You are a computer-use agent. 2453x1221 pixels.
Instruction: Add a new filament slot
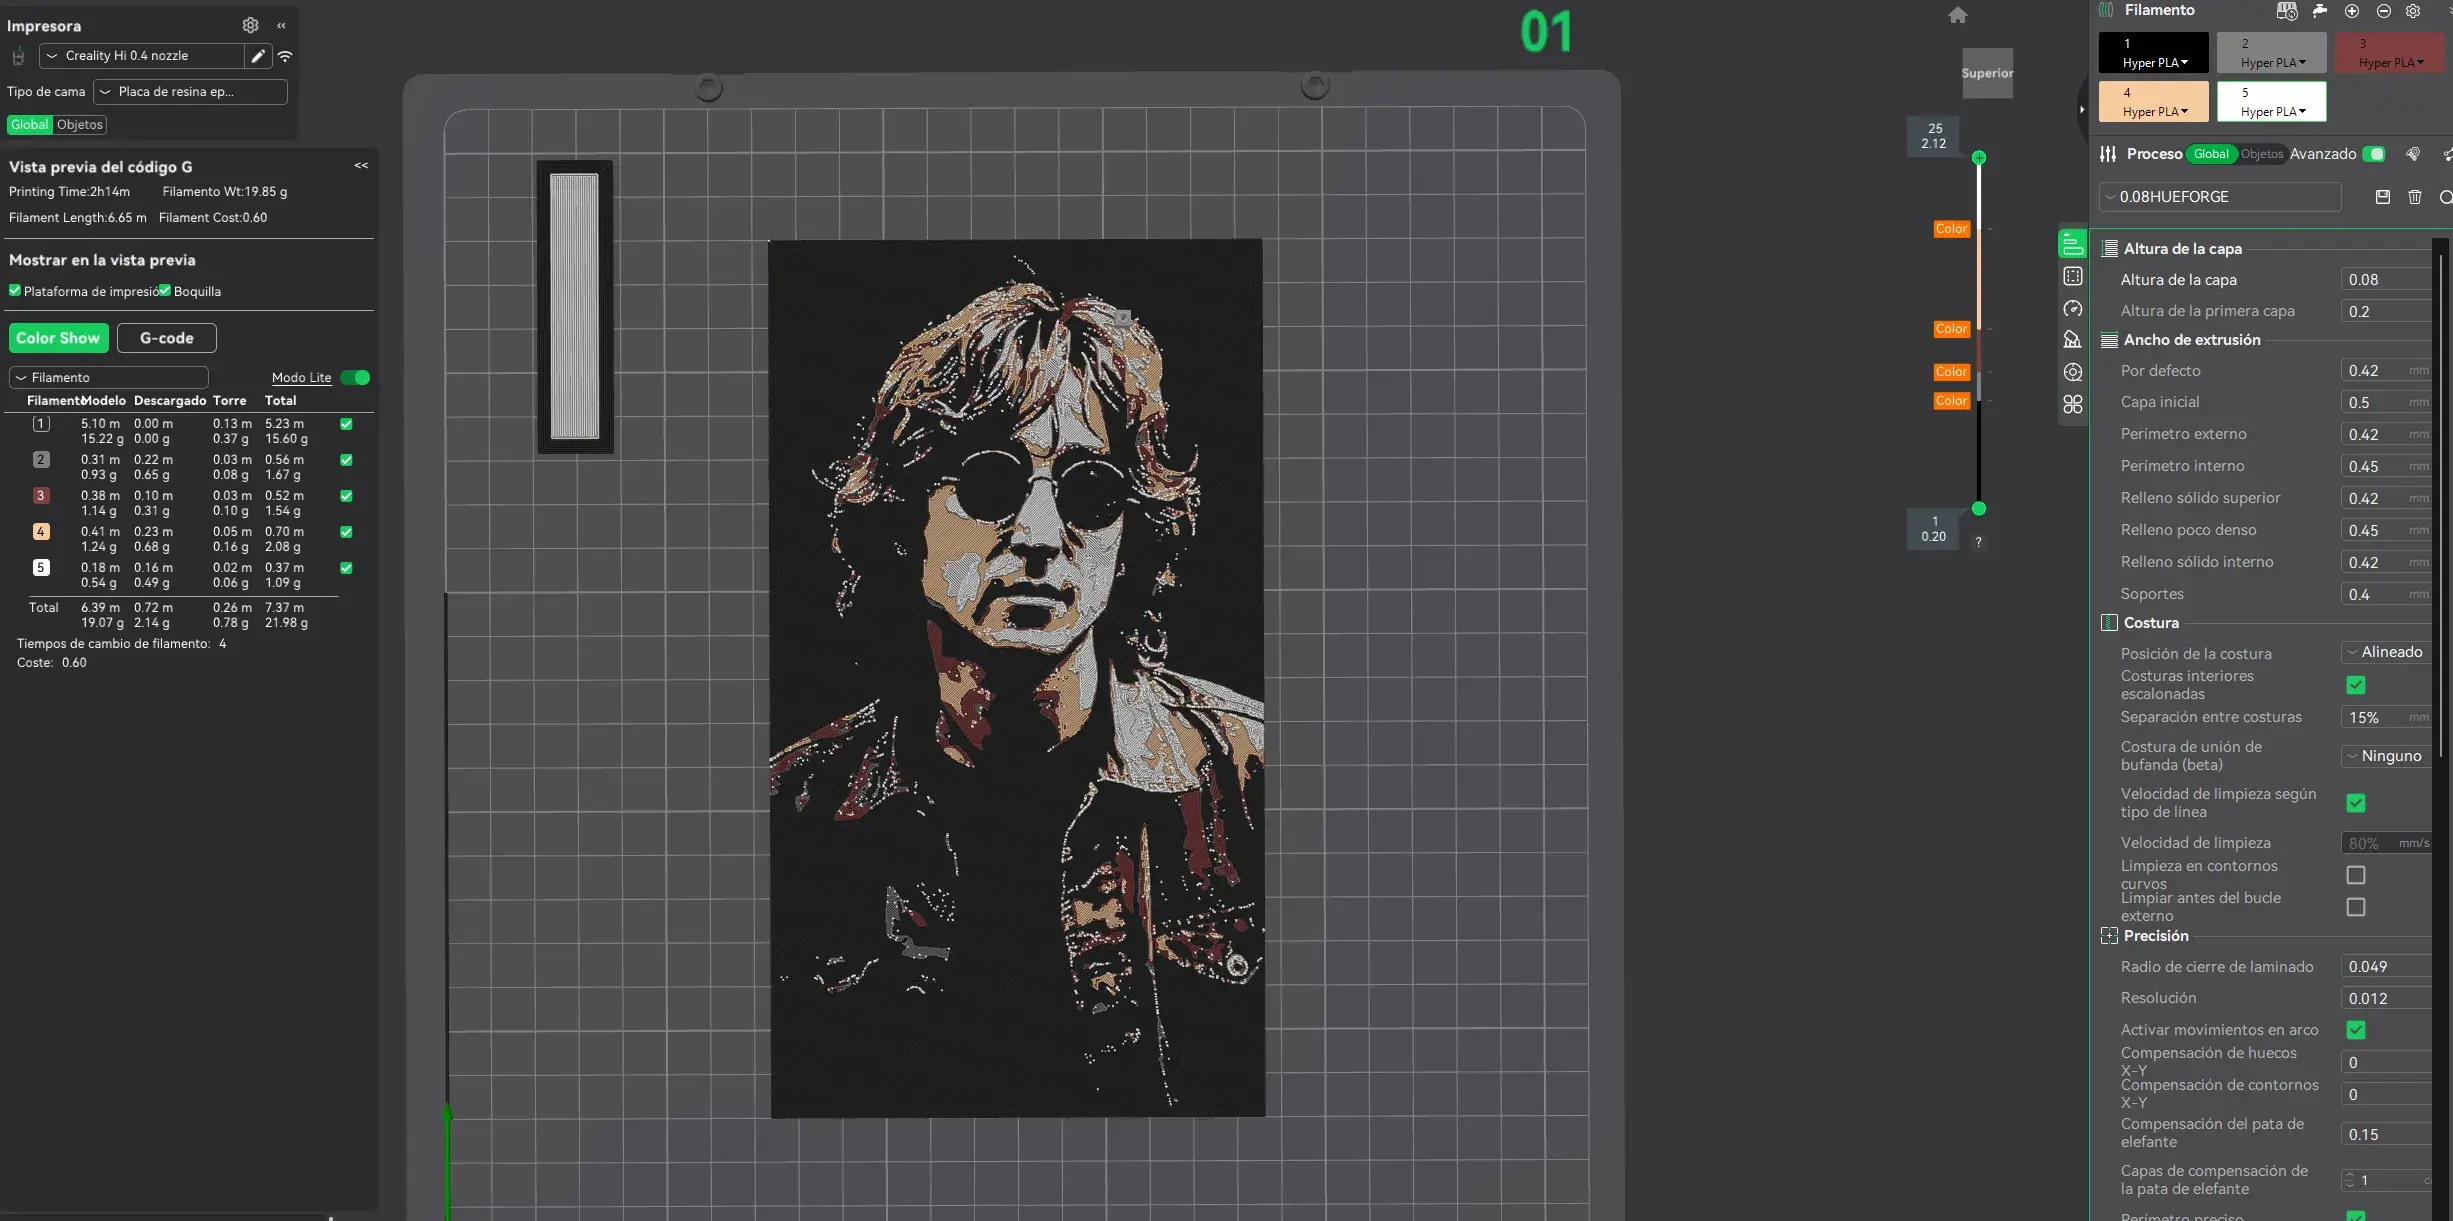2352,11
